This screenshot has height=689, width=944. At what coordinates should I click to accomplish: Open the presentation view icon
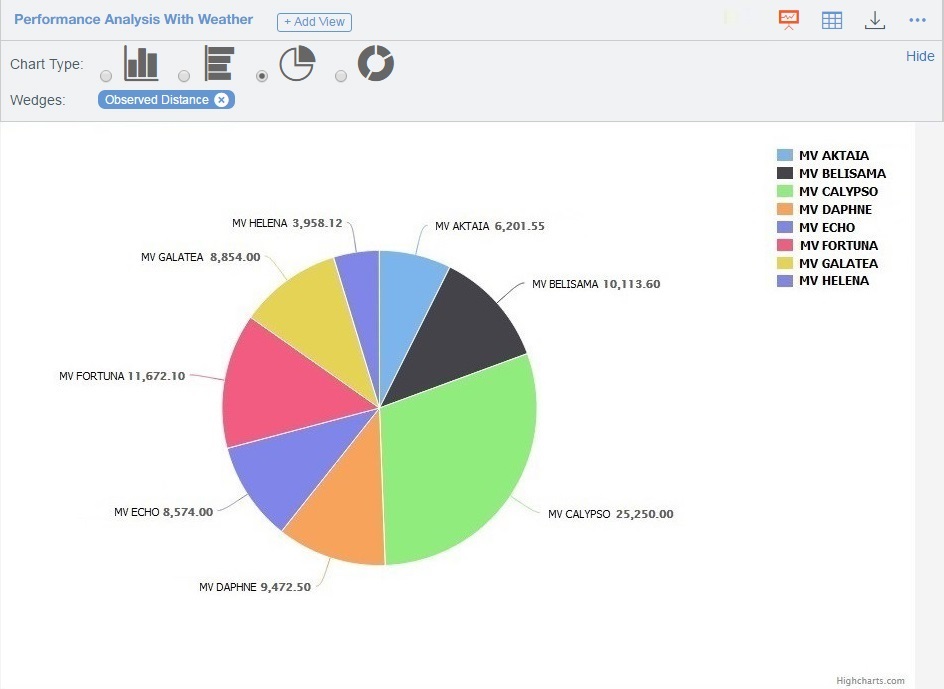tap(788, 19)
